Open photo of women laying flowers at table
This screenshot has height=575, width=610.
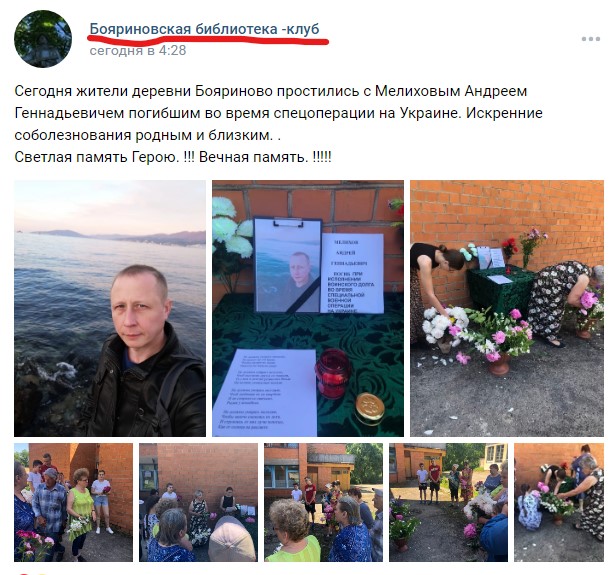click(507, 308)
